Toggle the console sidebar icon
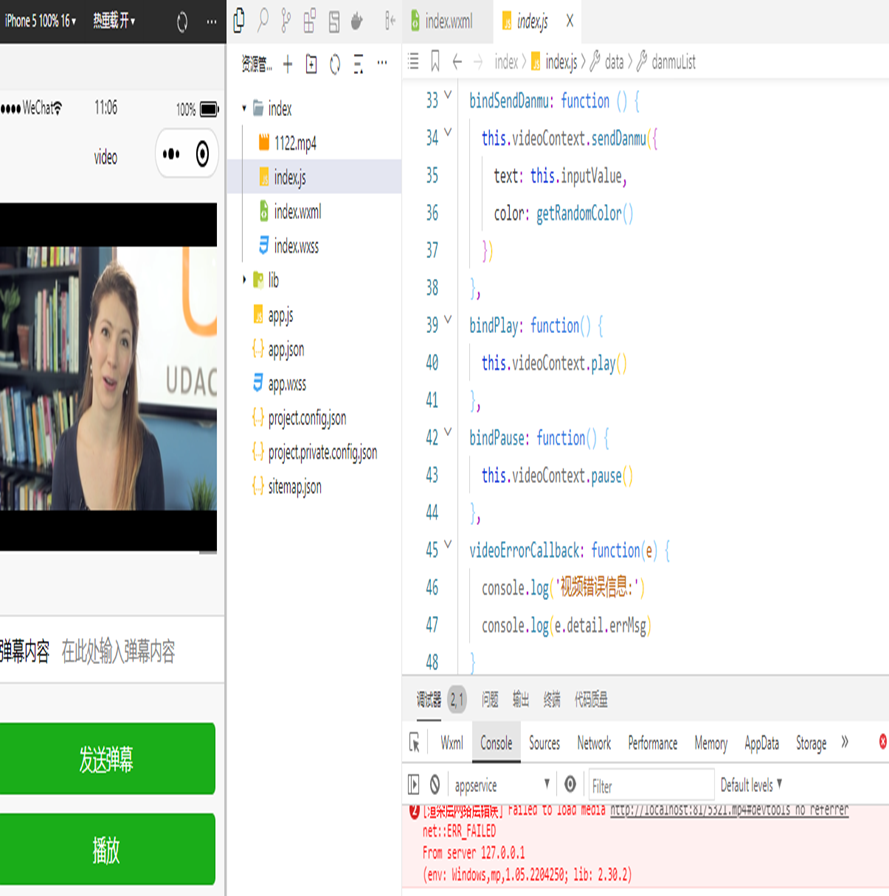 (x=414, y=785)
